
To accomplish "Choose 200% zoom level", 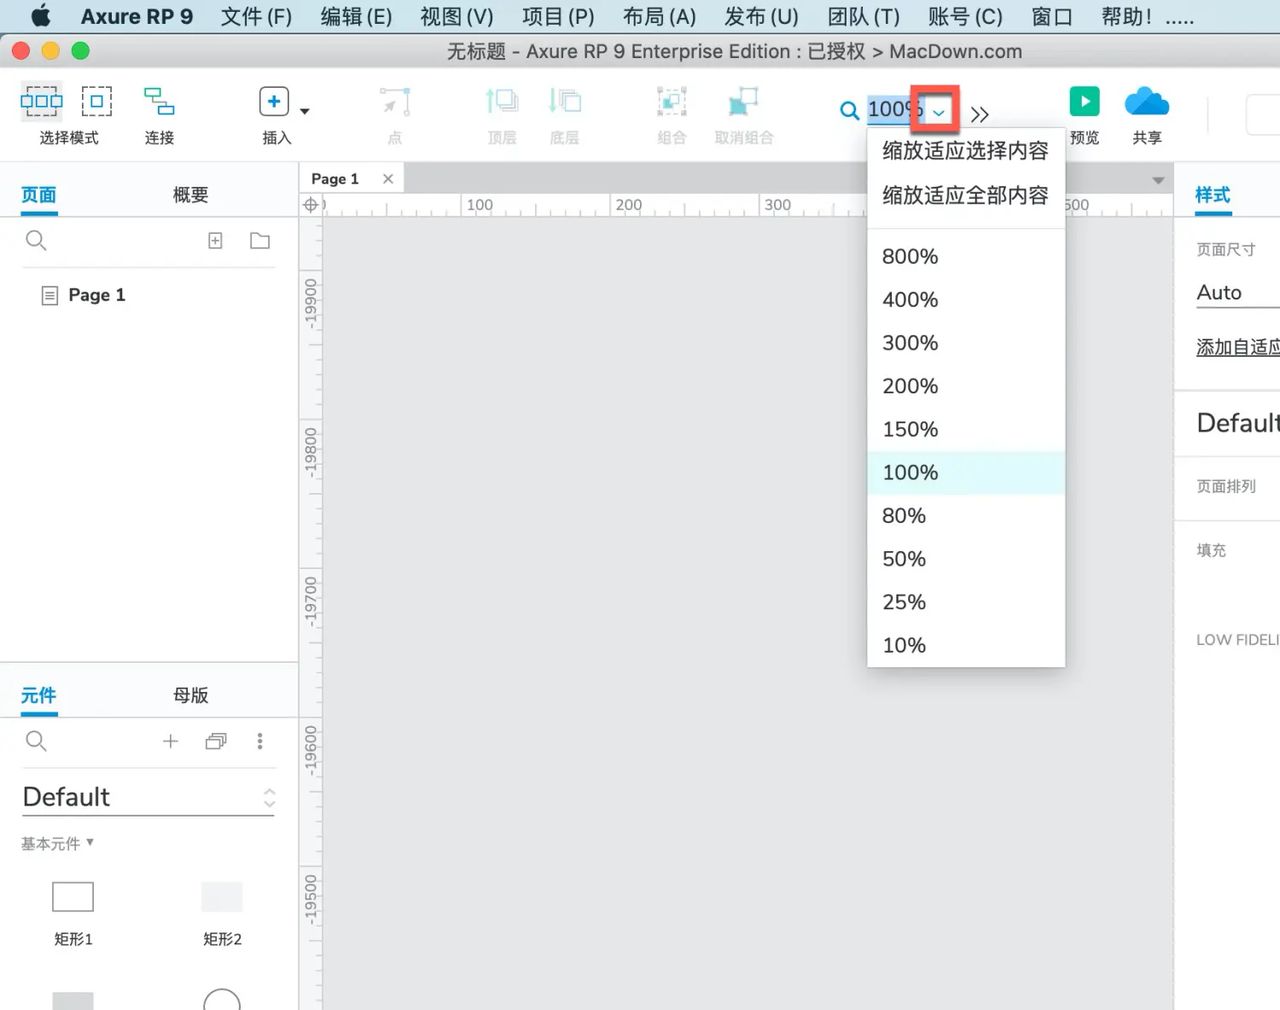I will tap(909, 386).
